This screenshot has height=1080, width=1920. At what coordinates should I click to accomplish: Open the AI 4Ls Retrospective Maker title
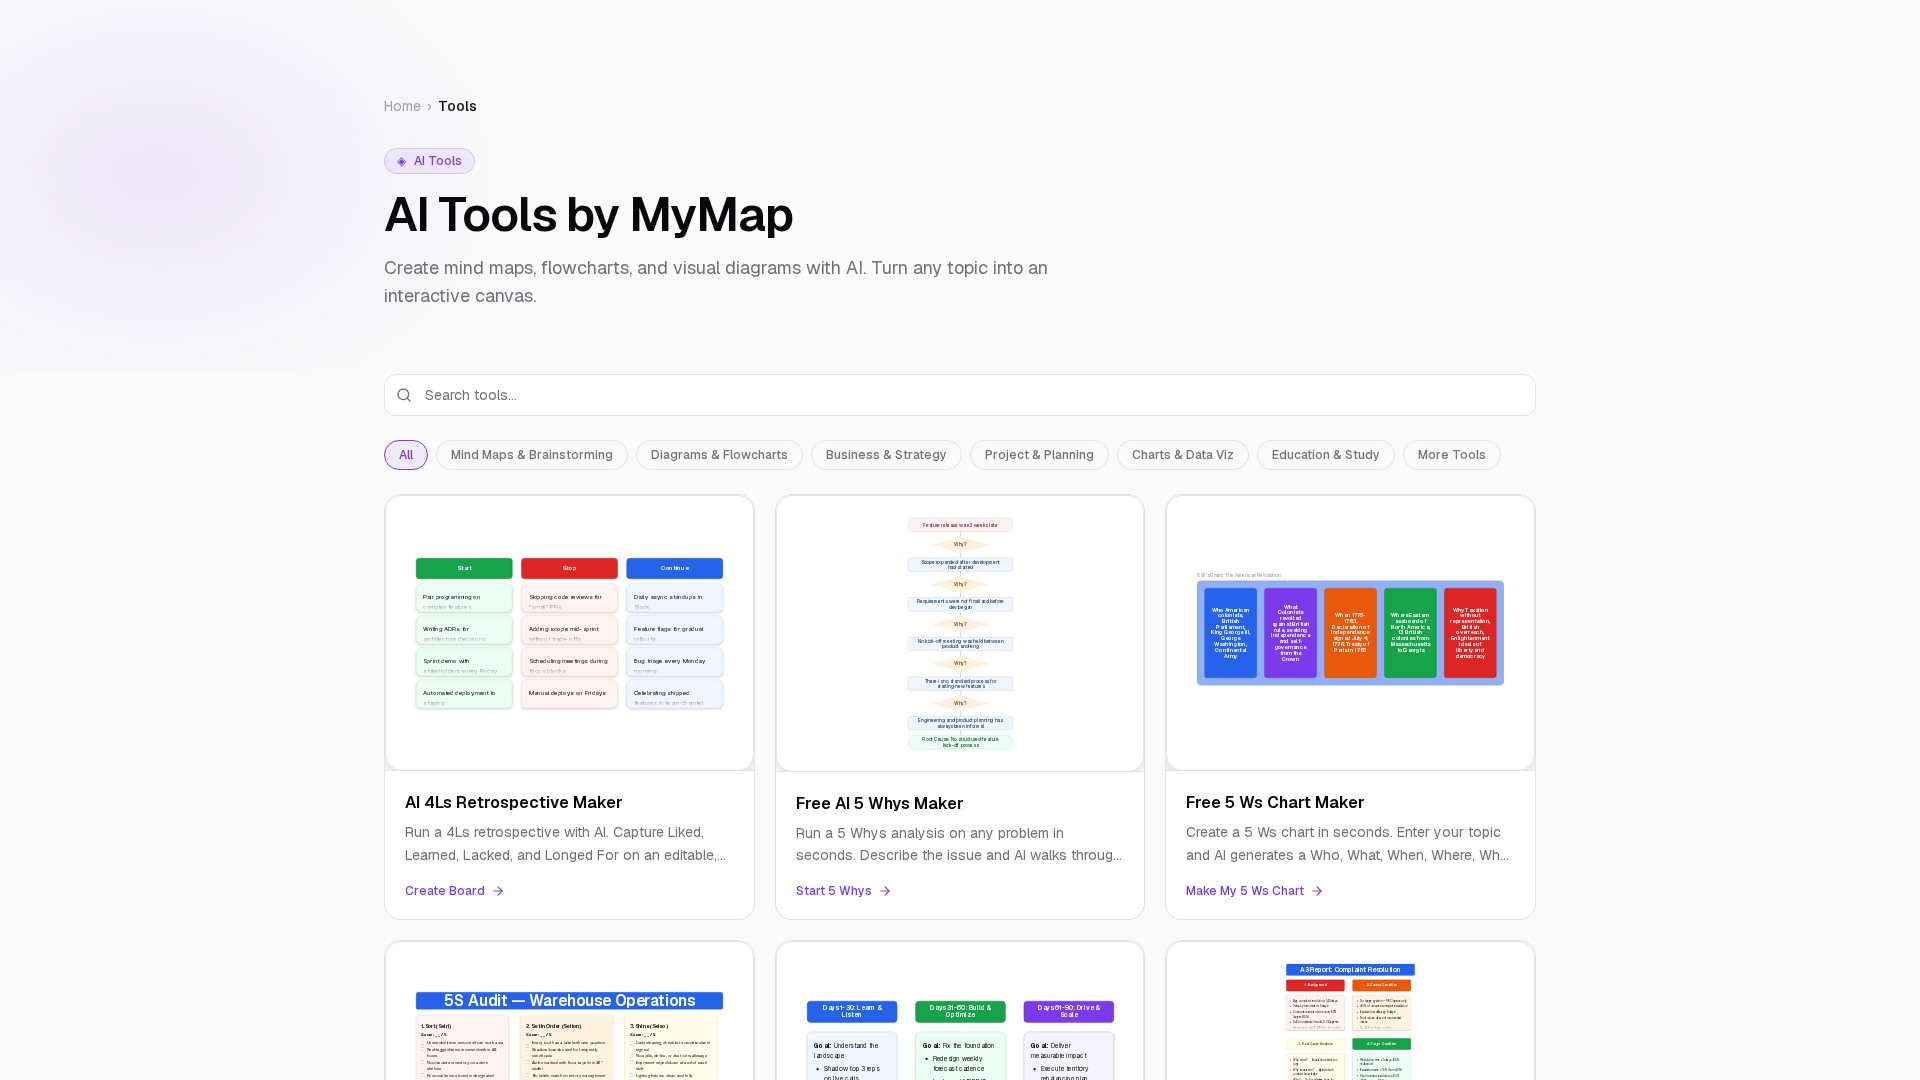tap(513, 802)
